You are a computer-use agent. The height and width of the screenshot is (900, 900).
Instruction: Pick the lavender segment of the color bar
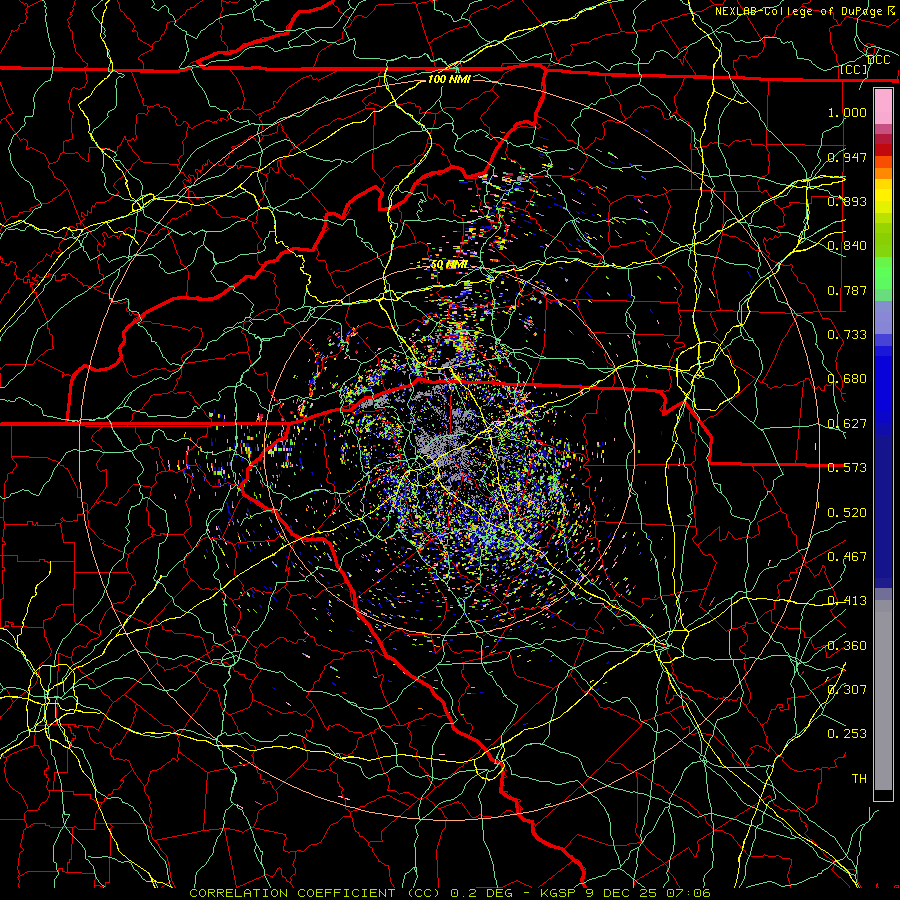(x=883, y=317)
